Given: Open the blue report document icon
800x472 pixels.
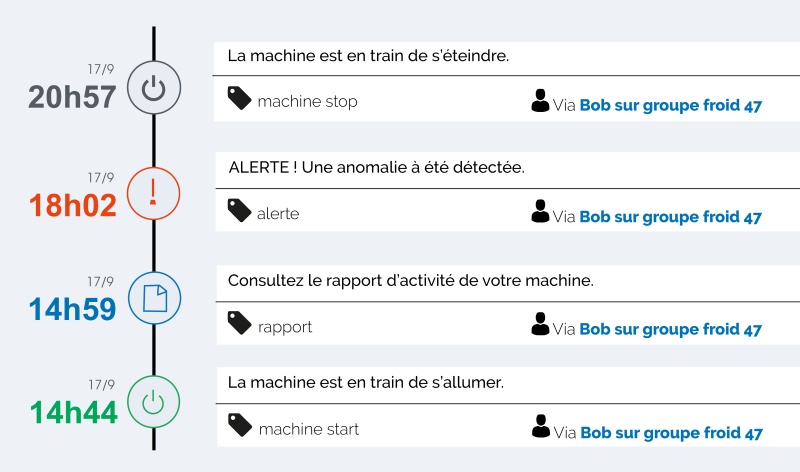Looking at the screenshot, I should tap(154, 298).
